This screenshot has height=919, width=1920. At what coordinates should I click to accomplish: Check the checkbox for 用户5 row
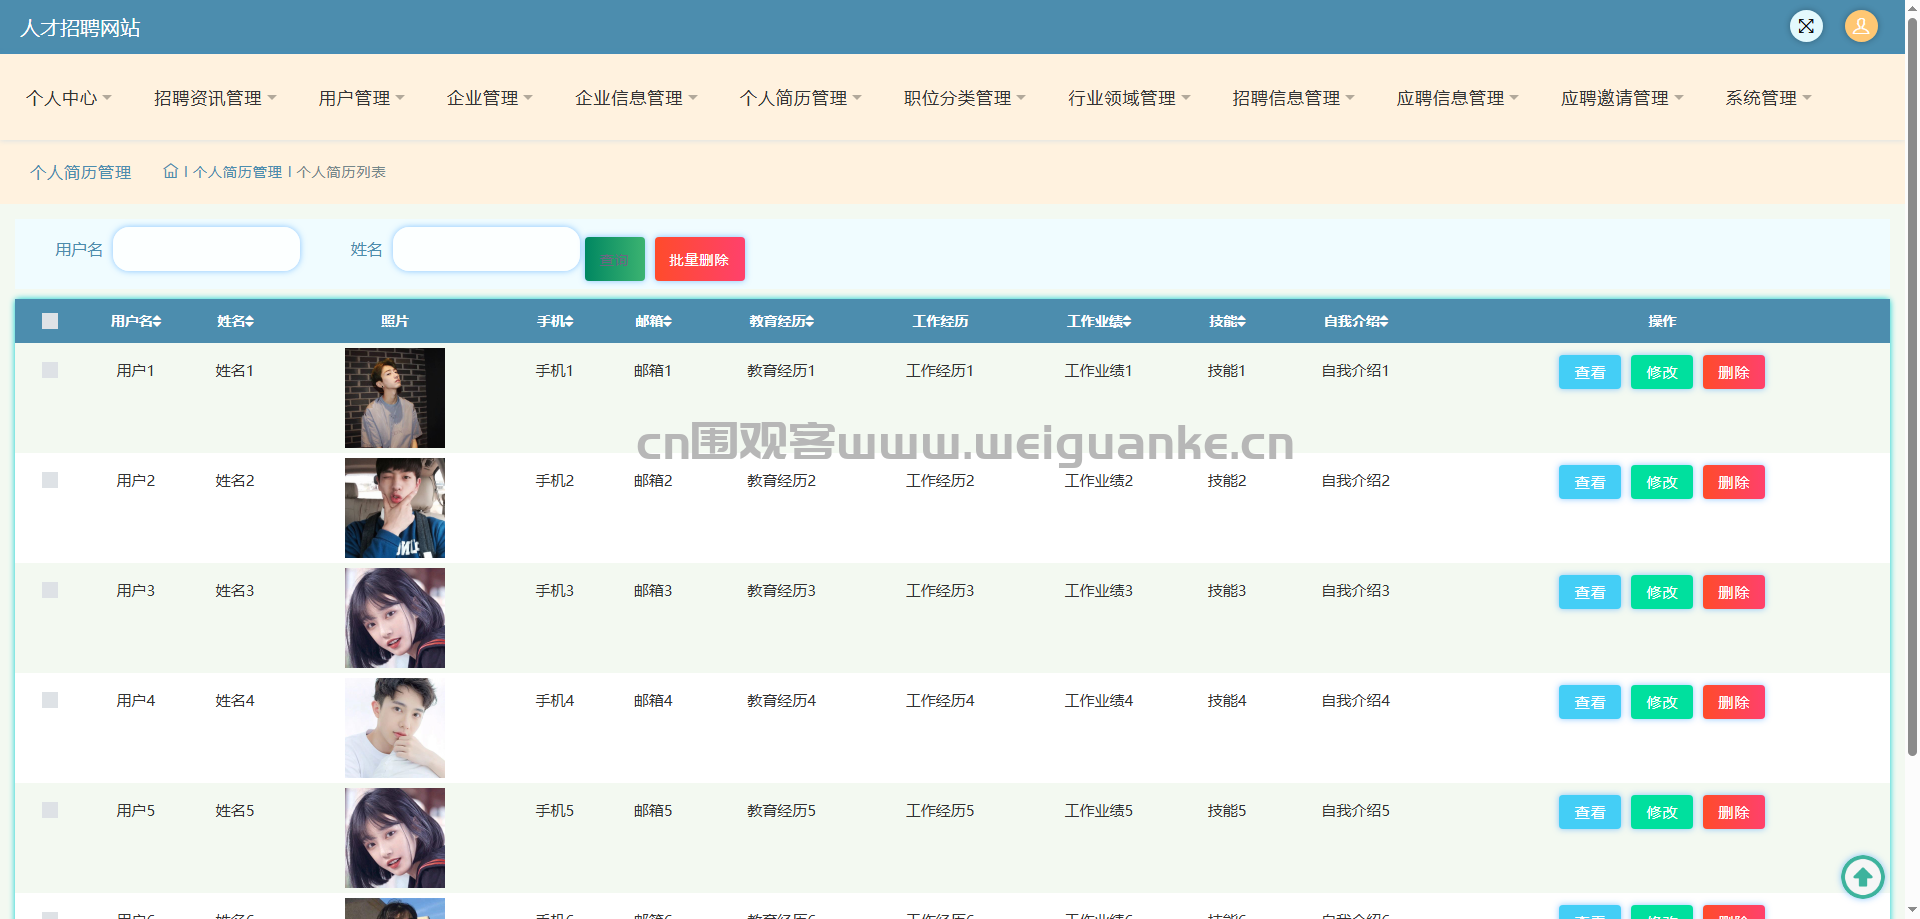coord(50,810)
